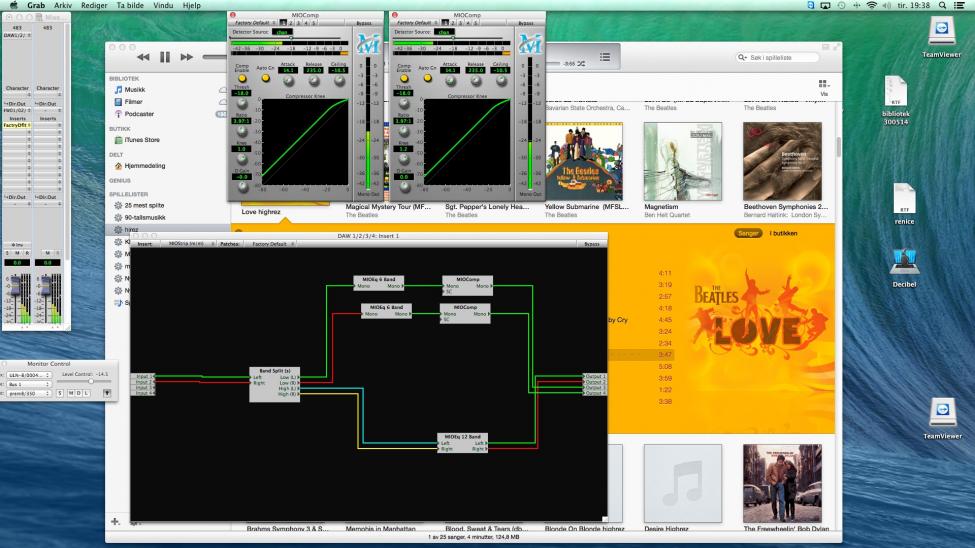Toggle Auto Gn on right MIOComp
This screenshot has height=548, width=975.
click(x=427, y=78)
